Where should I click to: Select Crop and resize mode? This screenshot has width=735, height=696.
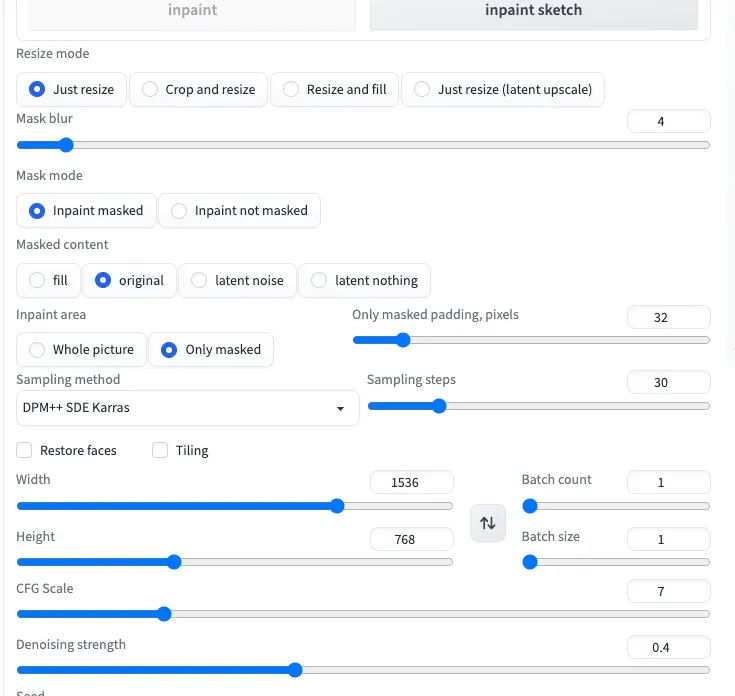199,89
